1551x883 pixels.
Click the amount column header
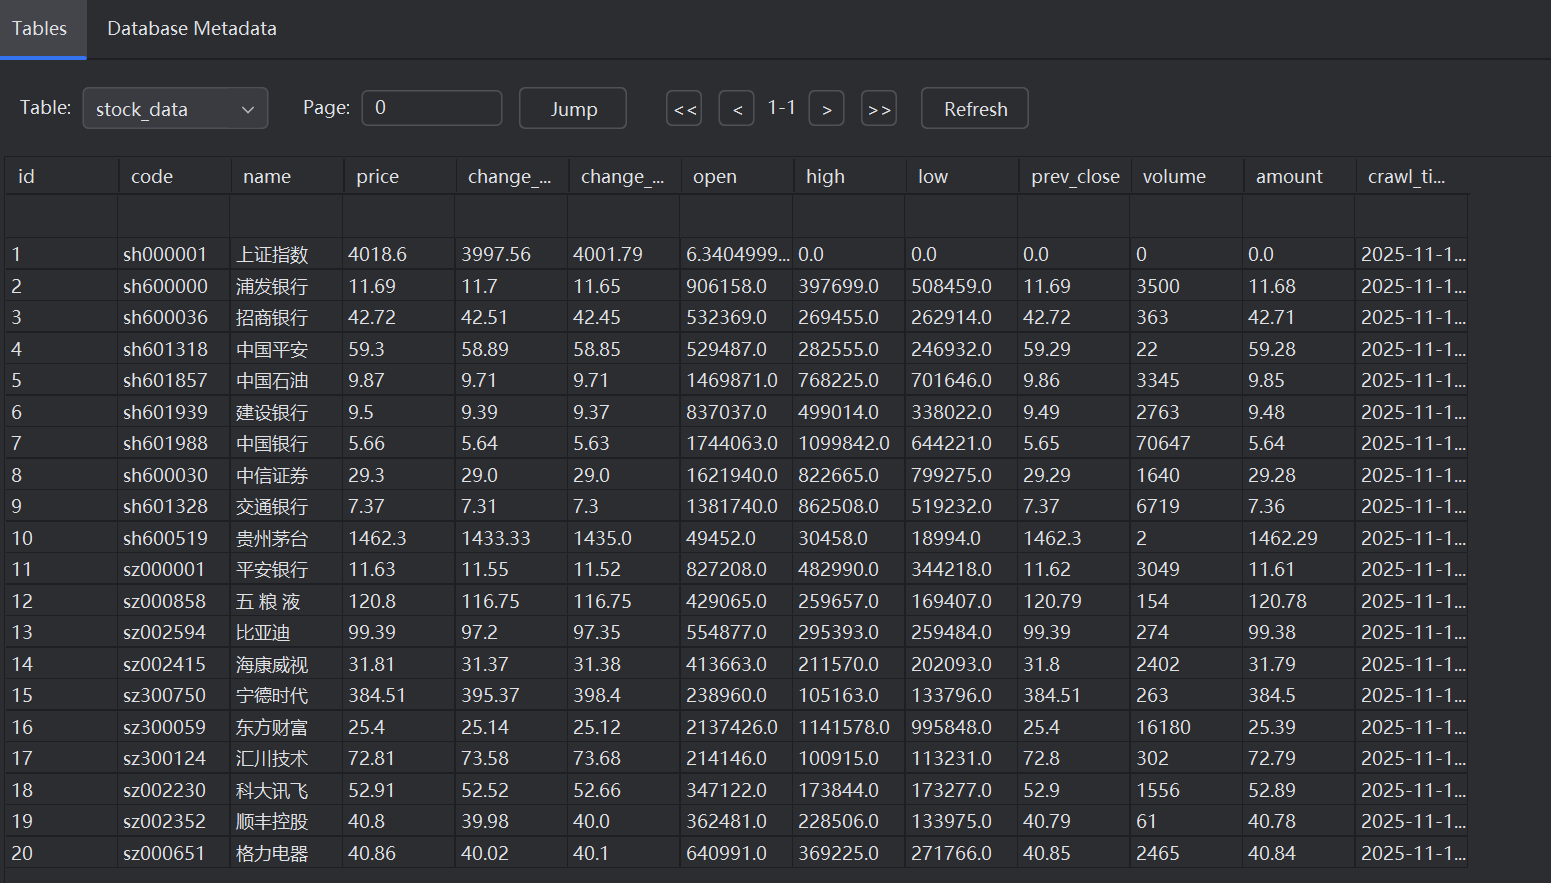1299,176
